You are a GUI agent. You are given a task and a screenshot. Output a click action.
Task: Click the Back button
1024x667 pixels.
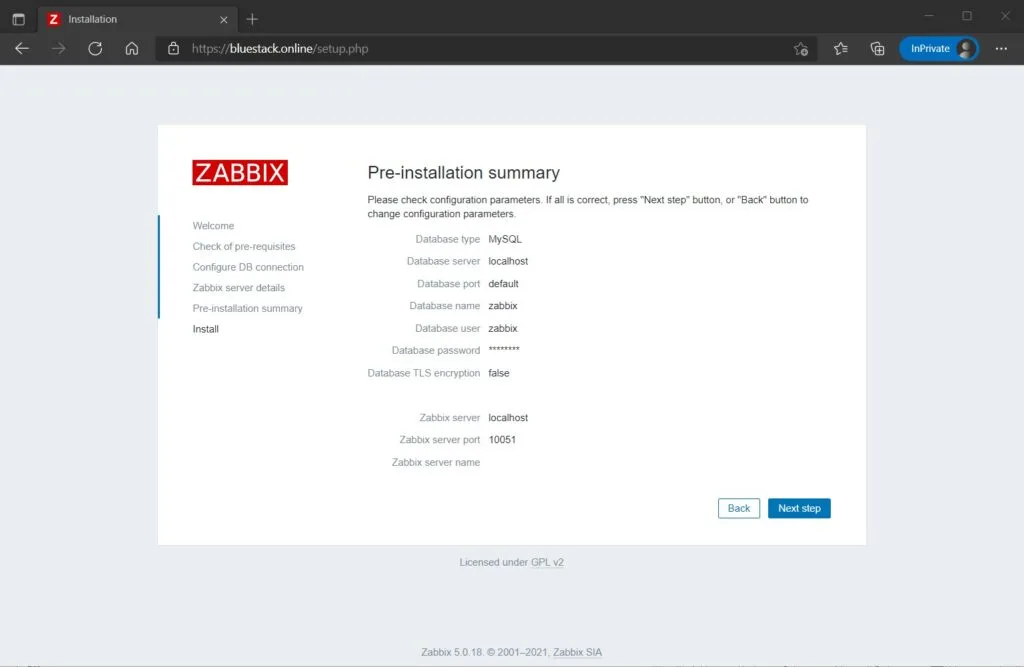click(x=739, y=508)
